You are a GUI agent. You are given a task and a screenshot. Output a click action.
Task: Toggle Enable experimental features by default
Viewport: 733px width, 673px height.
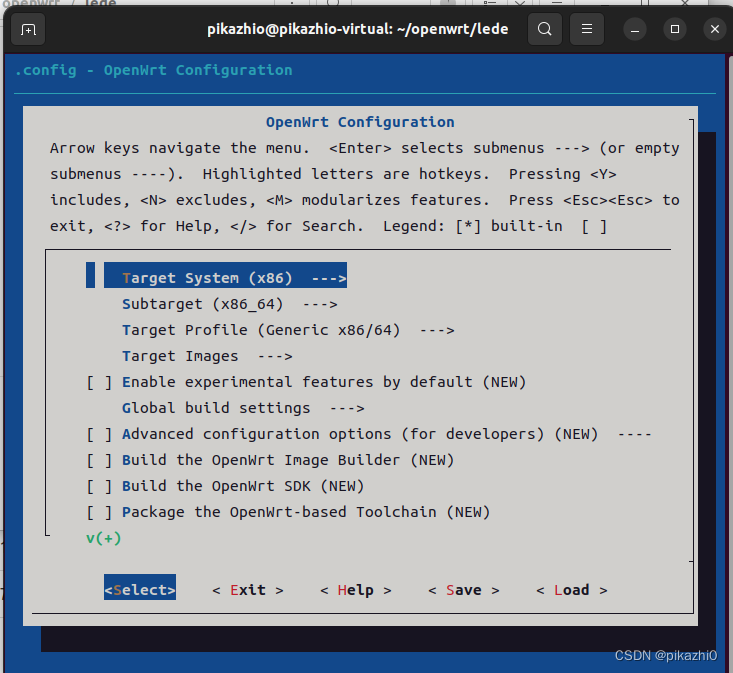(99, 382)
